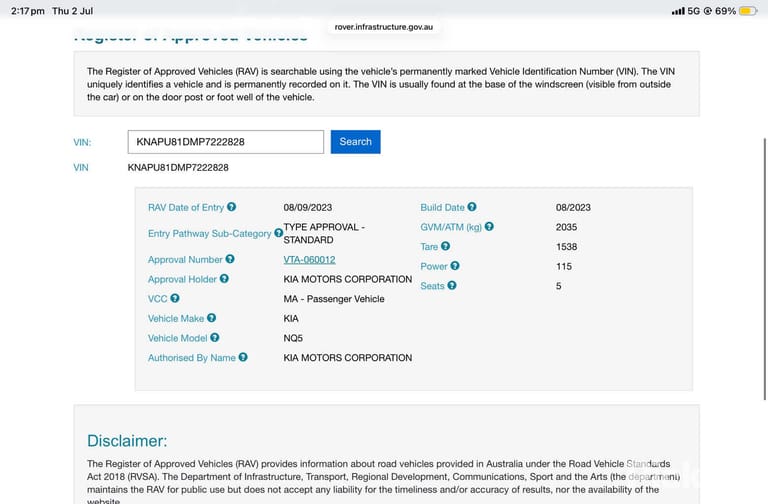Viewport: 768px width, 504px height.
Task: Select the Build Date value 08/2023
Action: [573, 207]
